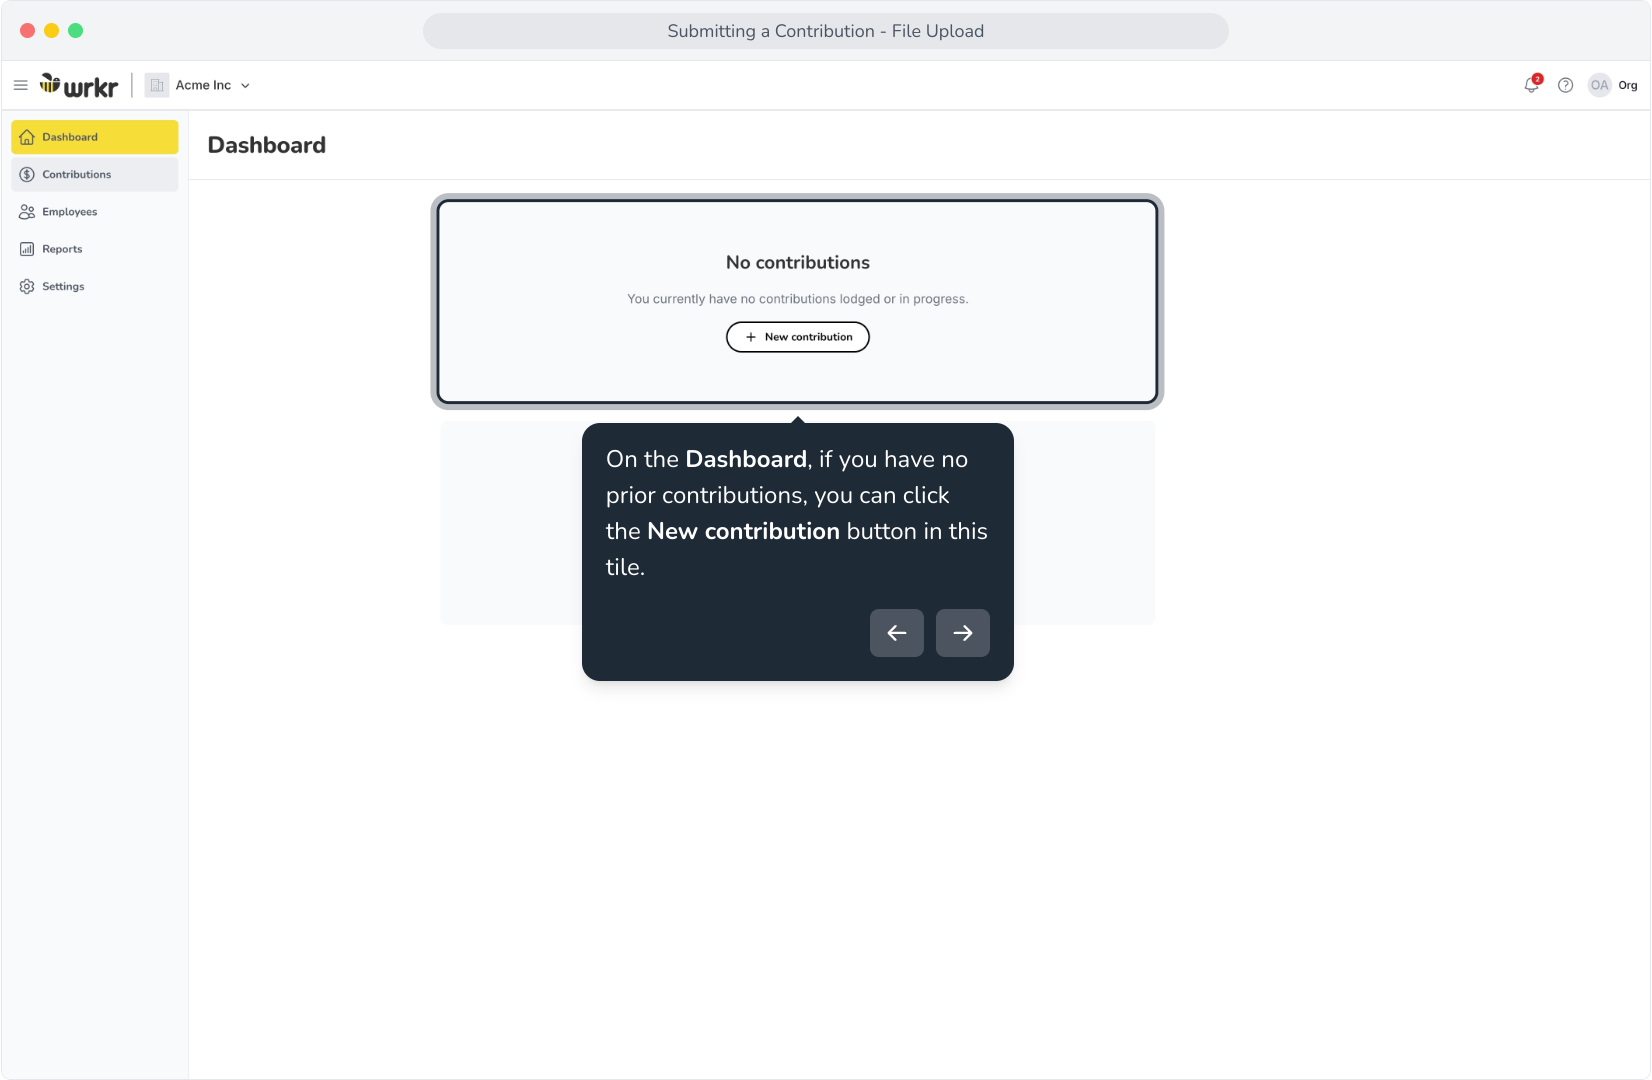
Task: Click the macOS yellow minimize button
Action: click(x=52, y=31)
